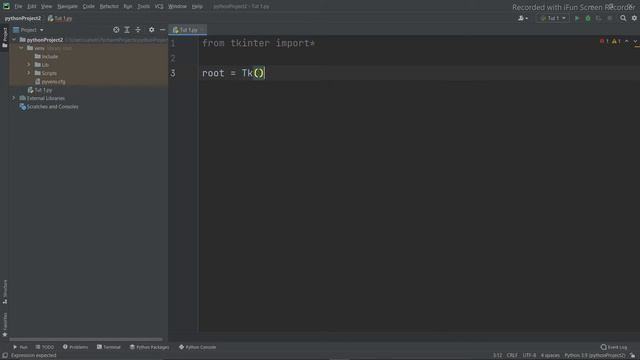
Task: Open the Tools menu
Action: 143,6
